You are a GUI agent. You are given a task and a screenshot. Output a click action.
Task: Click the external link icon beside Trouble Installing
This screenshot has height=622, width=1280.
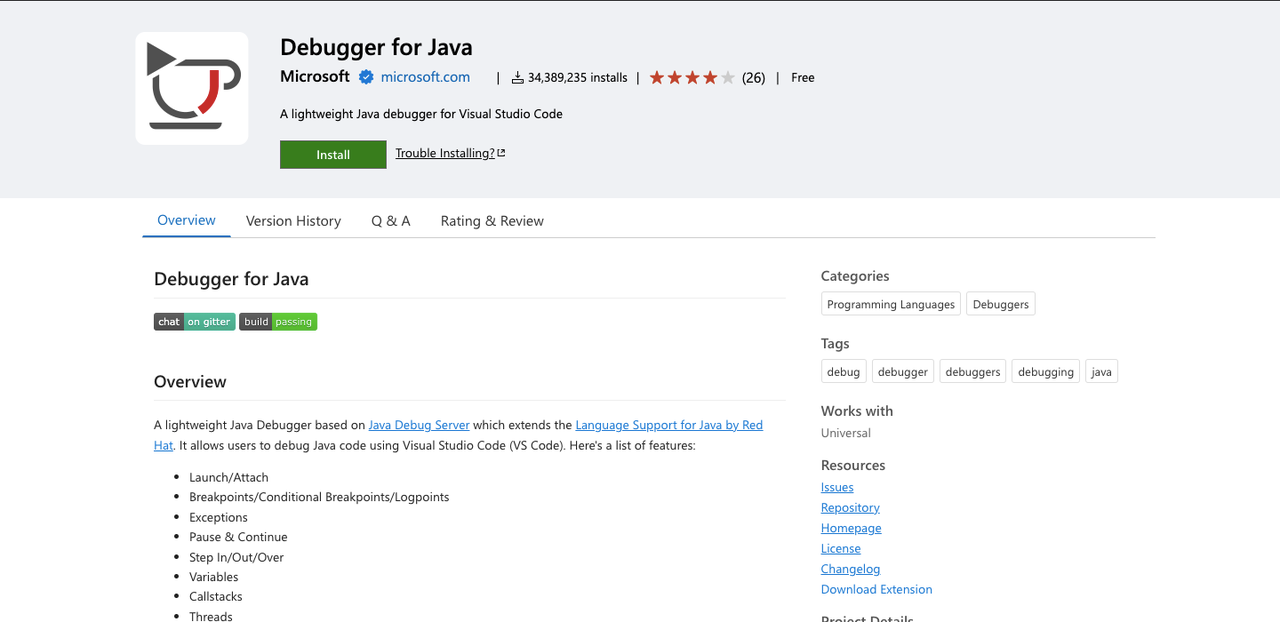[x=501, y=153]
